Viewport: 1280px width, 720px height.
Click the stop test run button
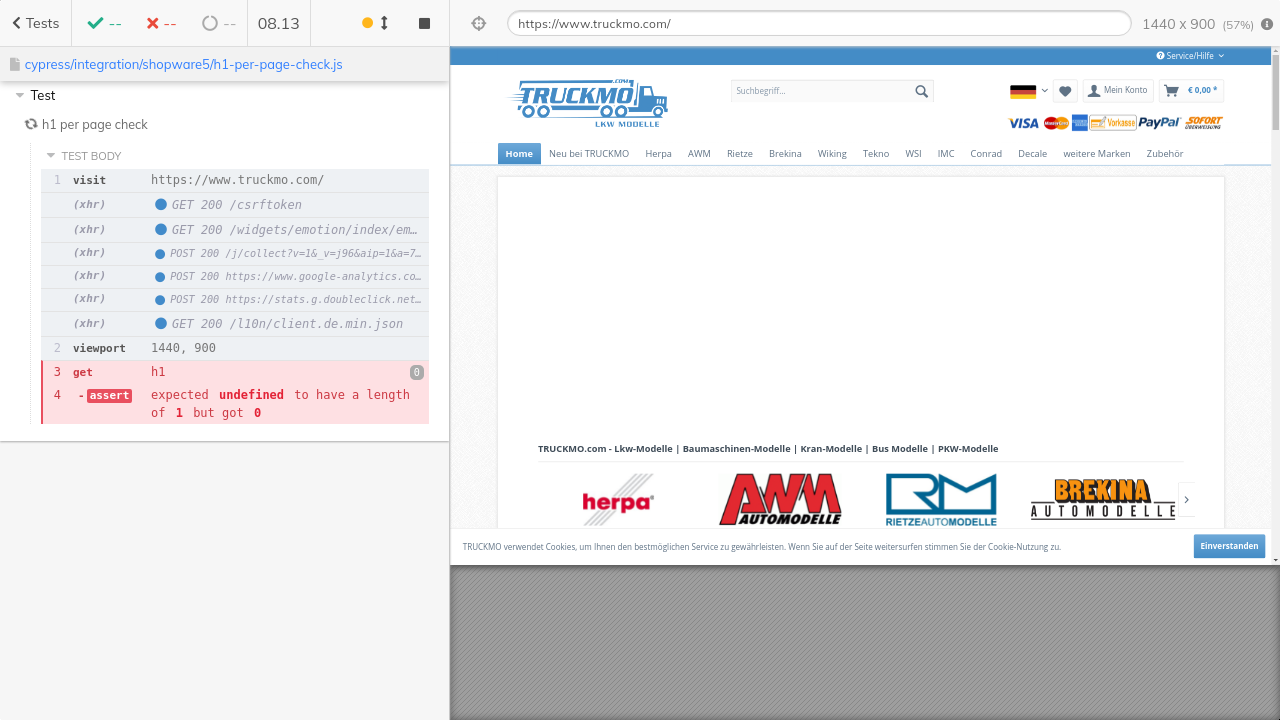coord(424,23)
